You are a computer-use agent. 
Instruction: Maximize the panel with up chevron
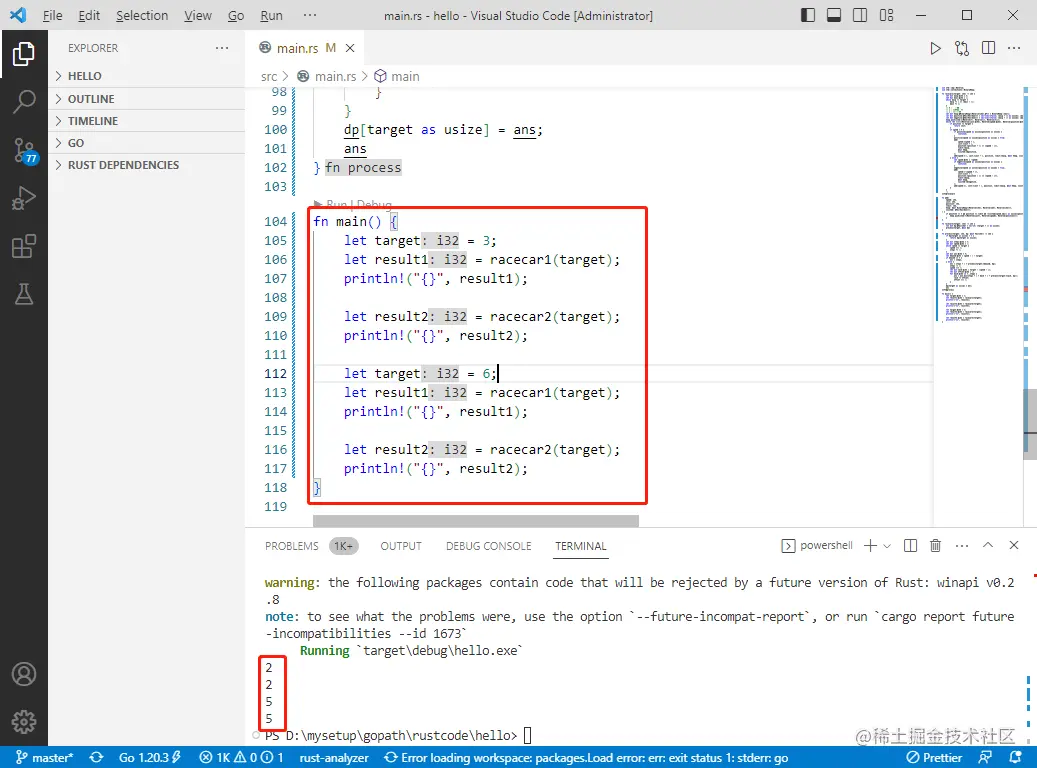tap(987, 545)
